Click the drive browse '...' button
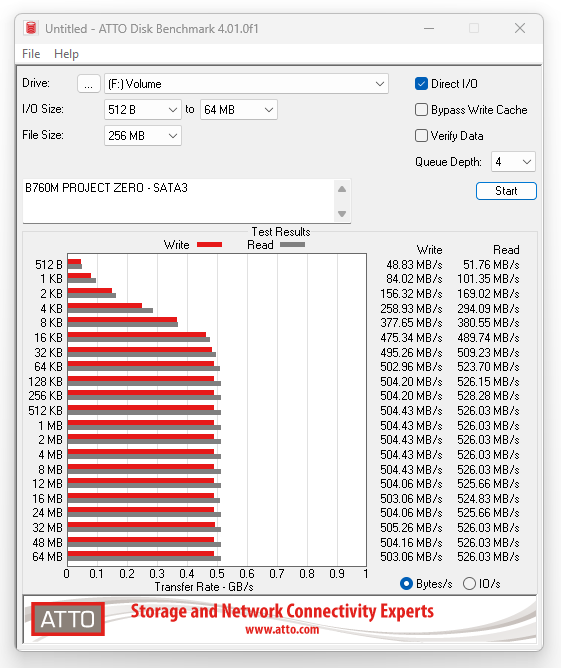 coord(89,84)
